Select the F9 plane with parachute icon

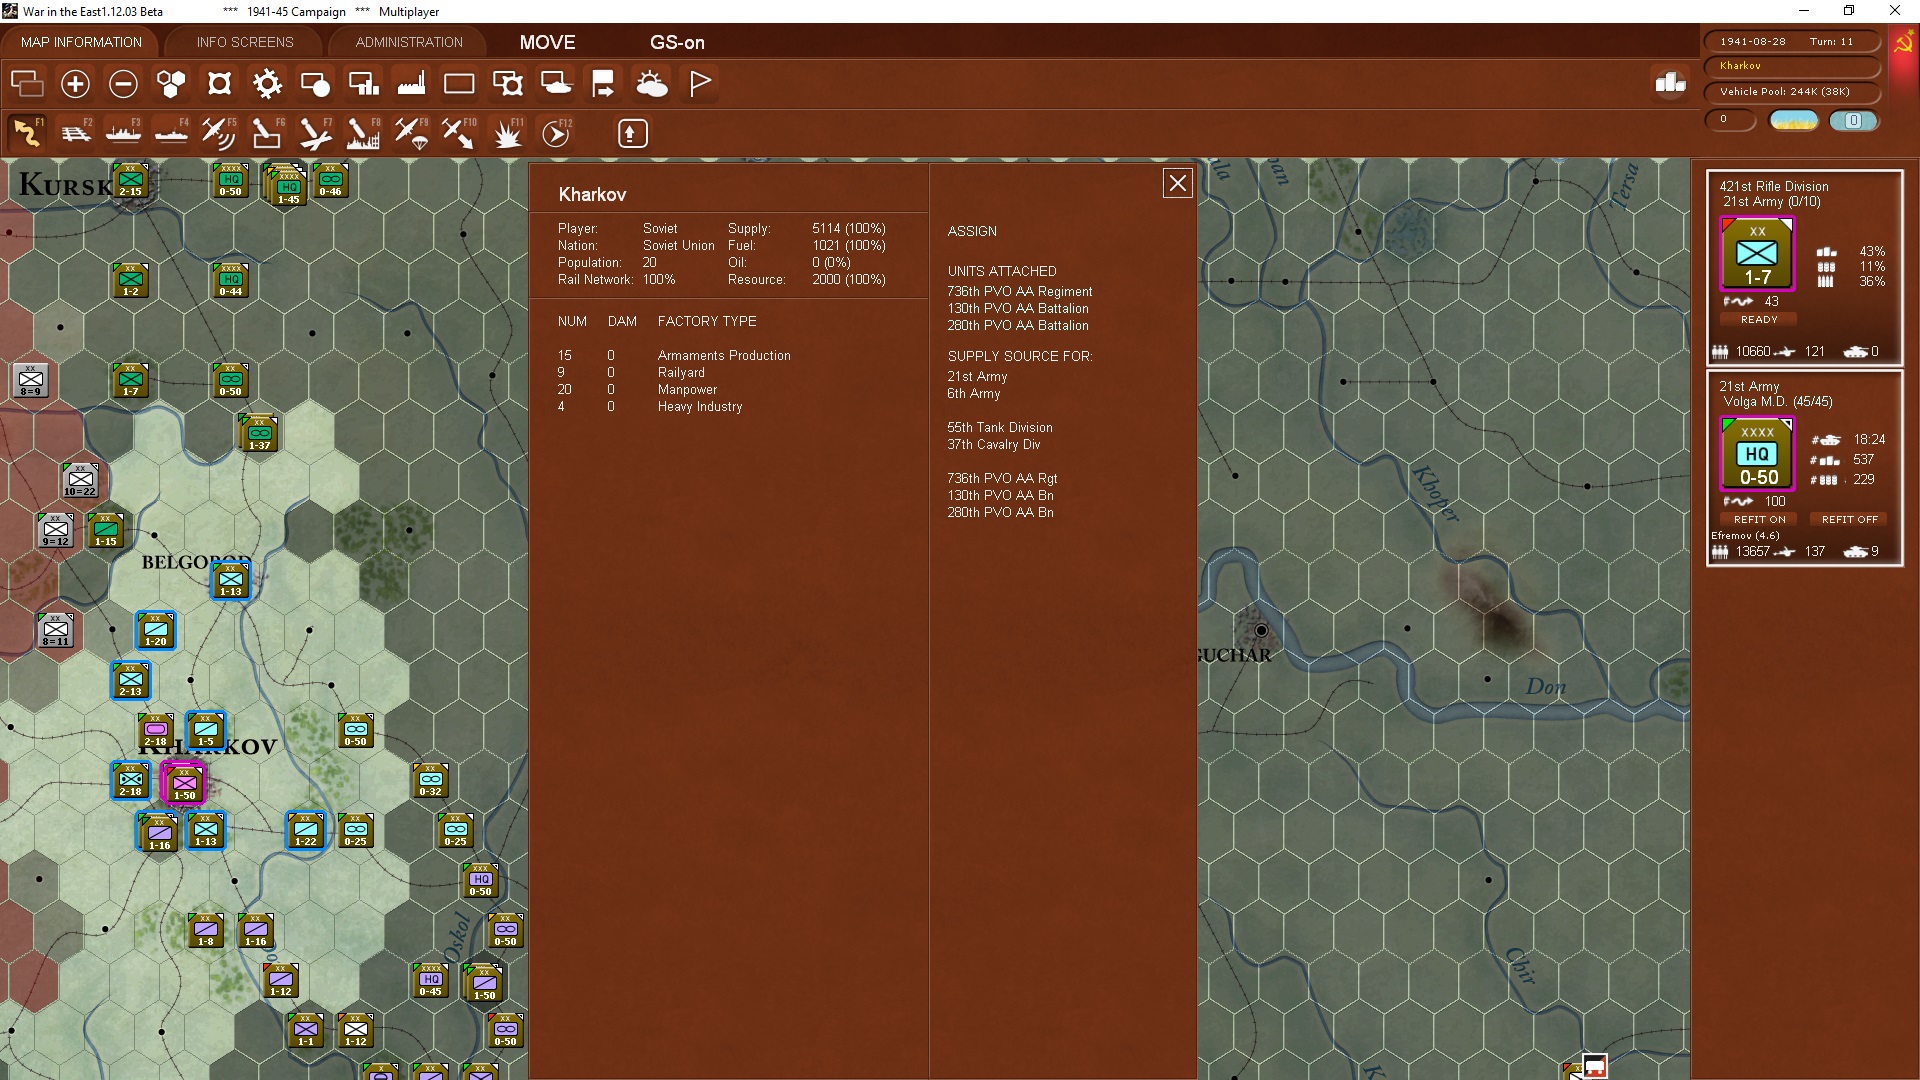click(x=411, y=133)
